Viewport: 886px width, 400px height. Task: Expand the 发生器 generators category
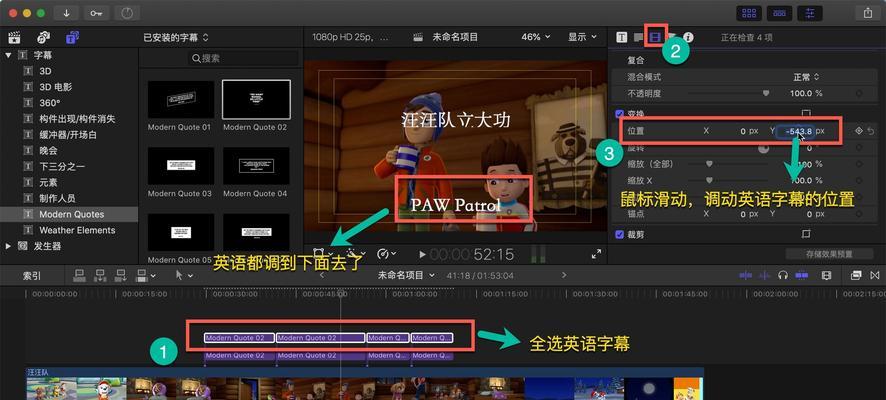(8, 246)
